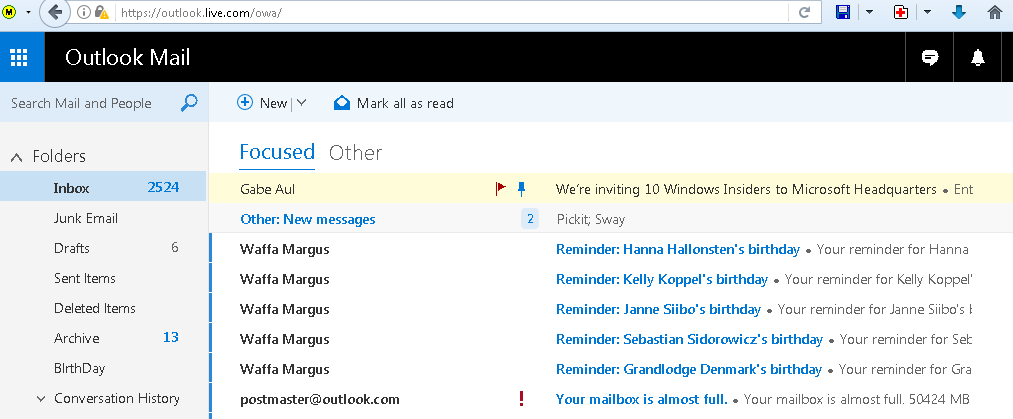This screenshot has height=419, width=1013.
Task: Select the Focused inbox tab
Action: [277, 152]
